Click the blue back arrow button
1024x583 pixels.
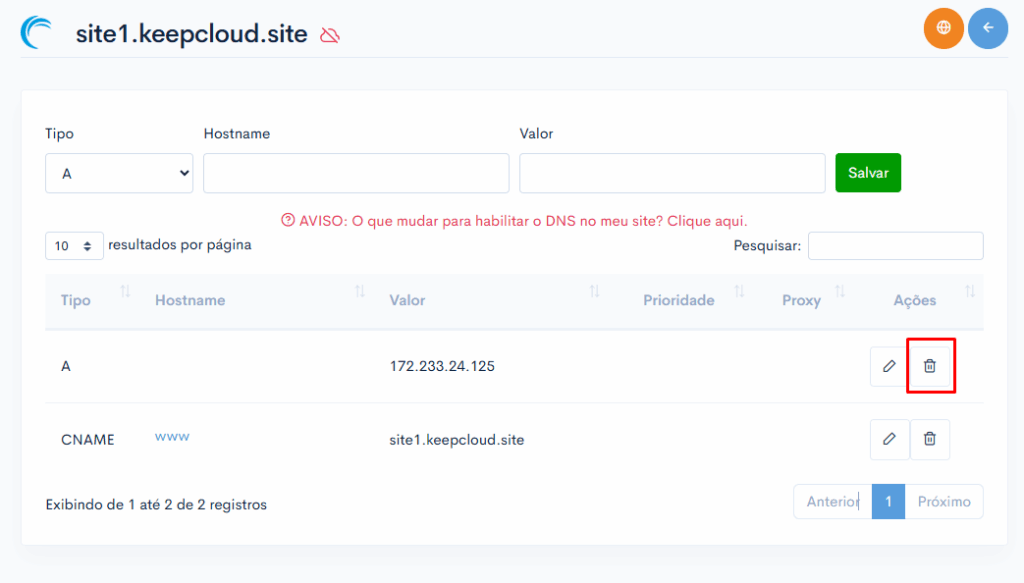[x=987, y=28]
